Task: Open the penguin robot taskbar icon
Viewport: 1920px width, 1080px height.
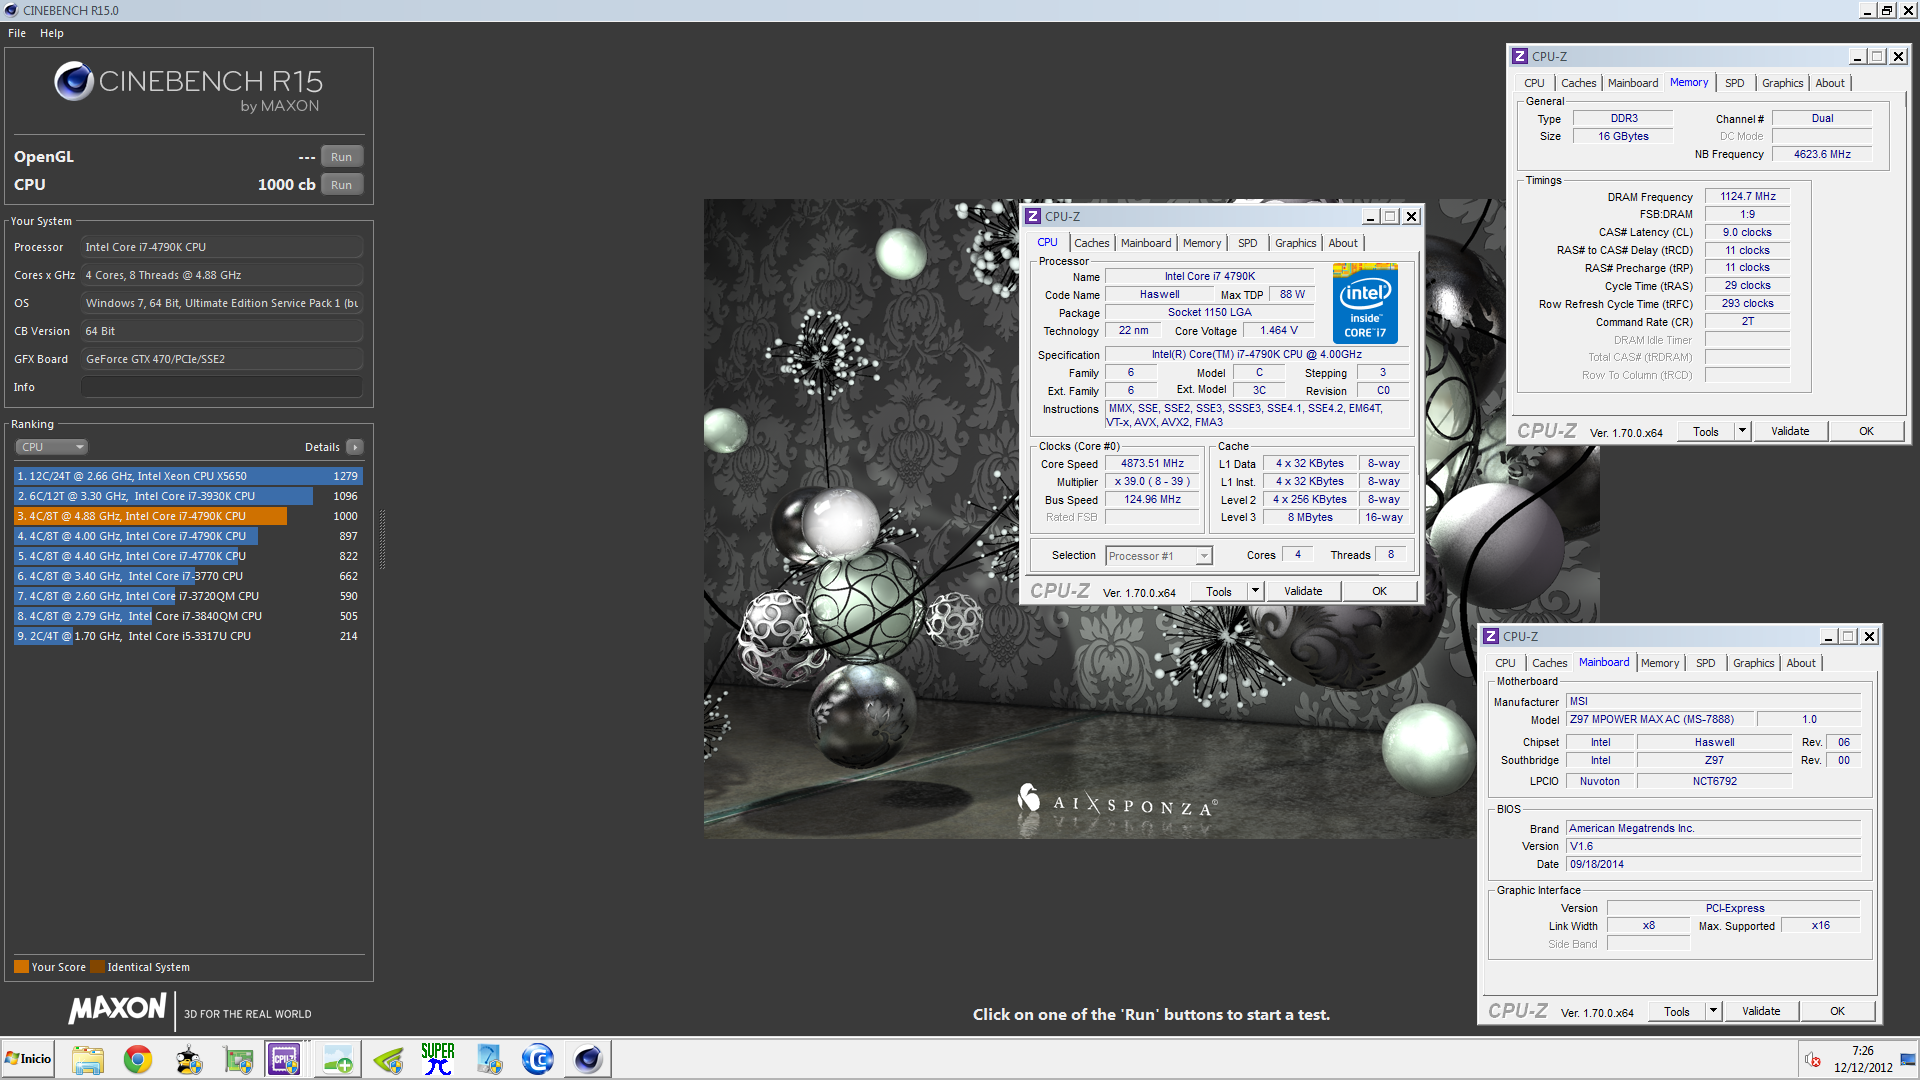Action: [188, 1059]
